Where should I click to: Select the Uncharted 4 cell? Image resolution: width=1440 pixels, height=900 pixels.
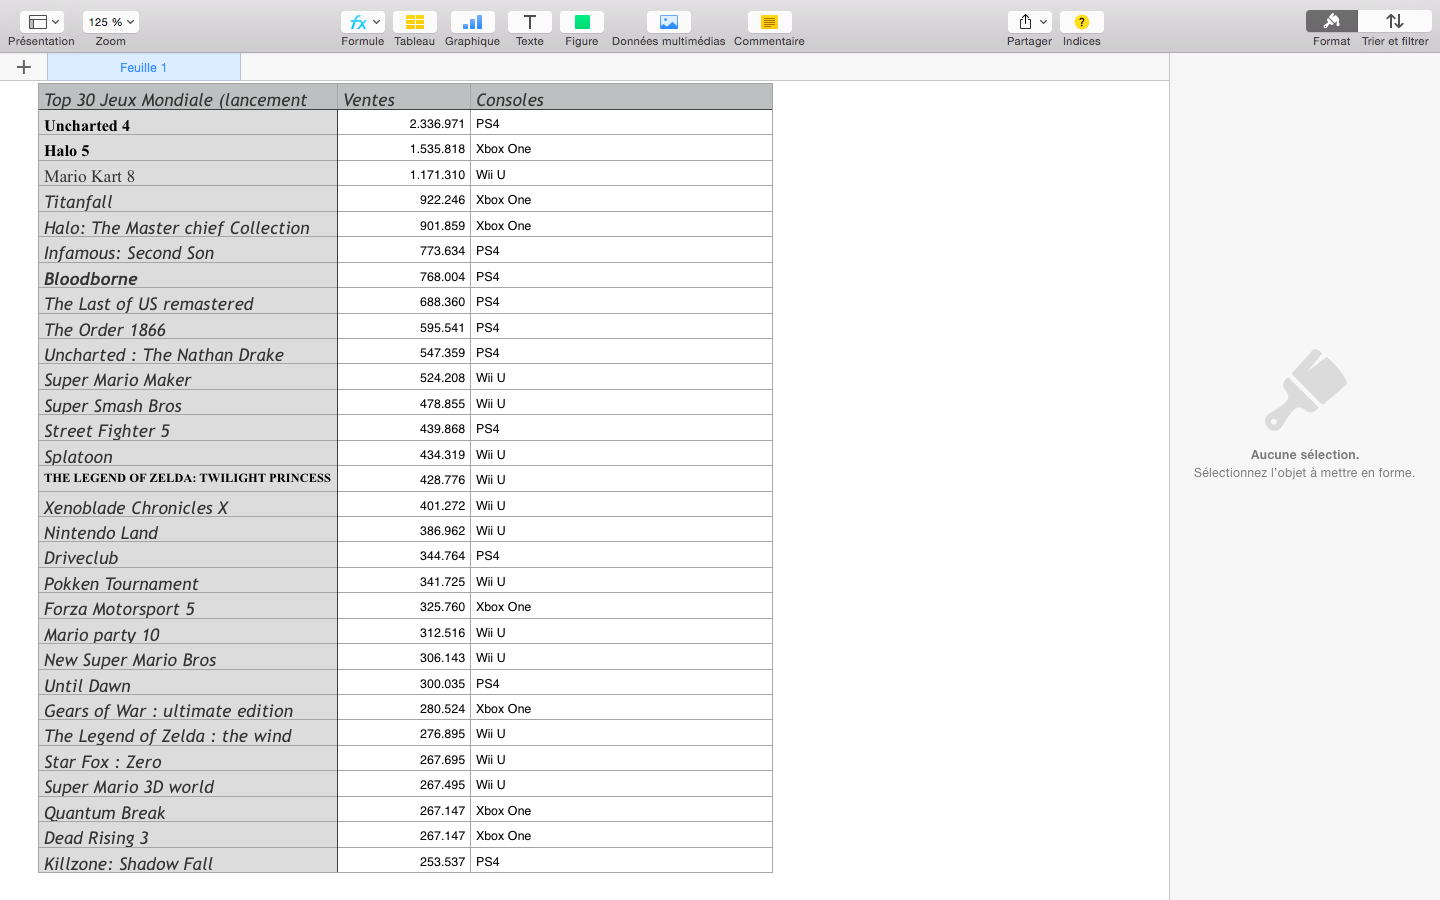coord(188,123)
